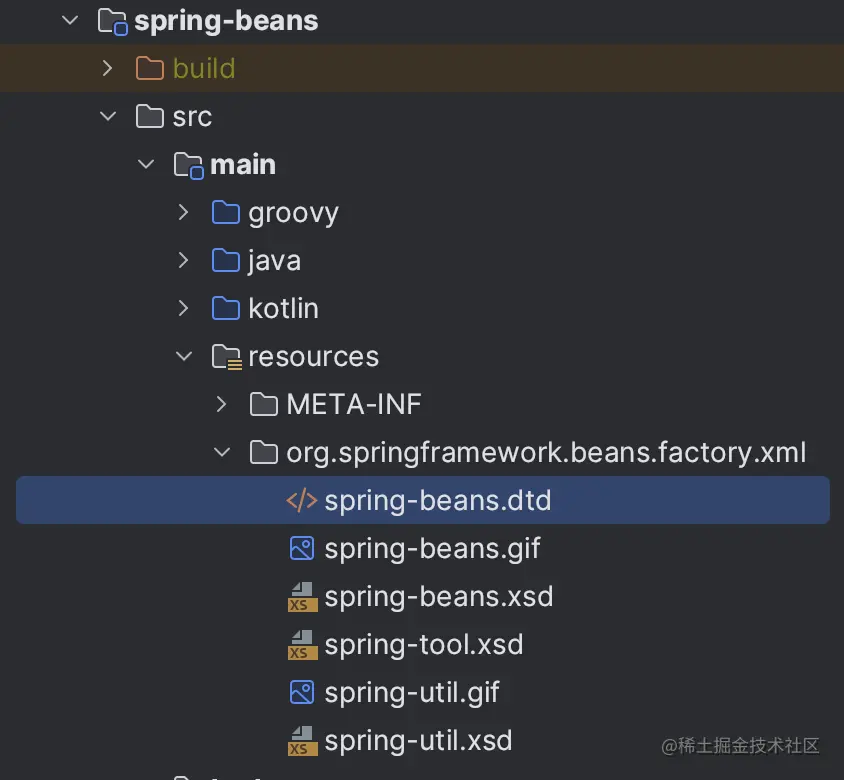Viewport: 844px width, 780px height.
Task: Select the spring-util.xsd file
Action: coord(418,741)
